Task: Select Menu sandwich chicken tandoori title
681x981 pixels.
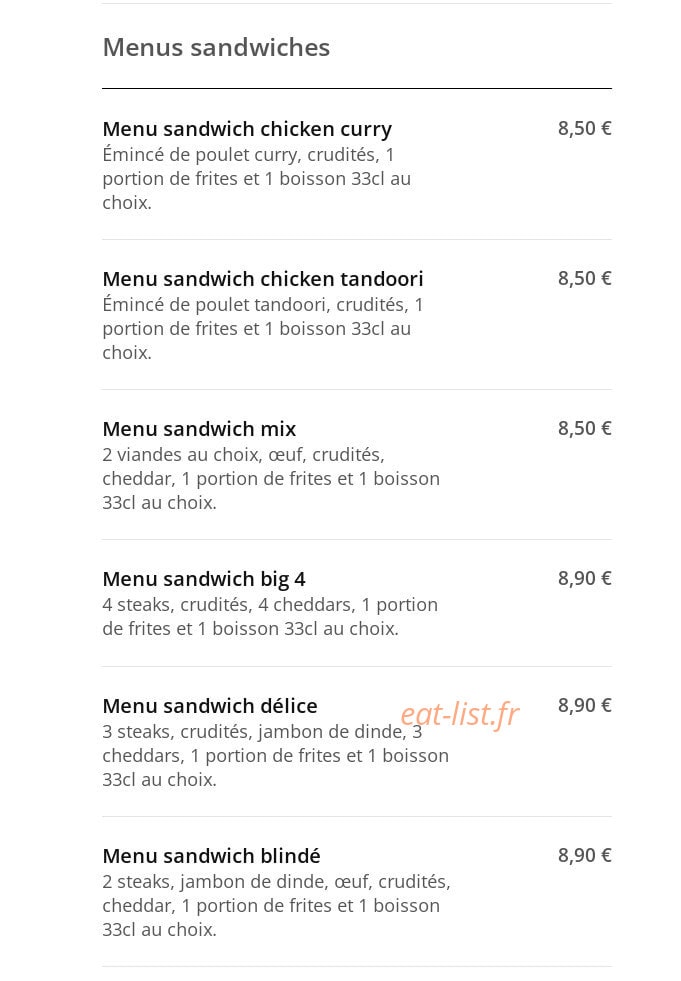Action: click(263, 278)
